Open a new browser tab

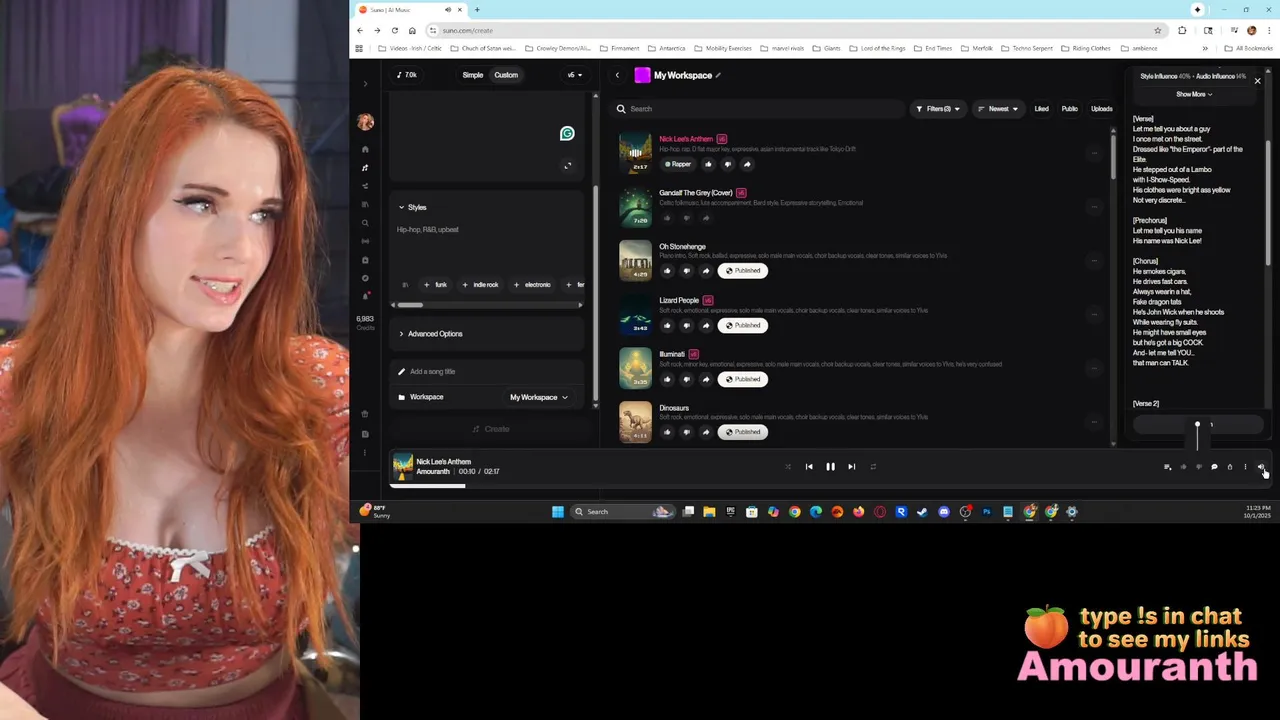tap(477, 10)
